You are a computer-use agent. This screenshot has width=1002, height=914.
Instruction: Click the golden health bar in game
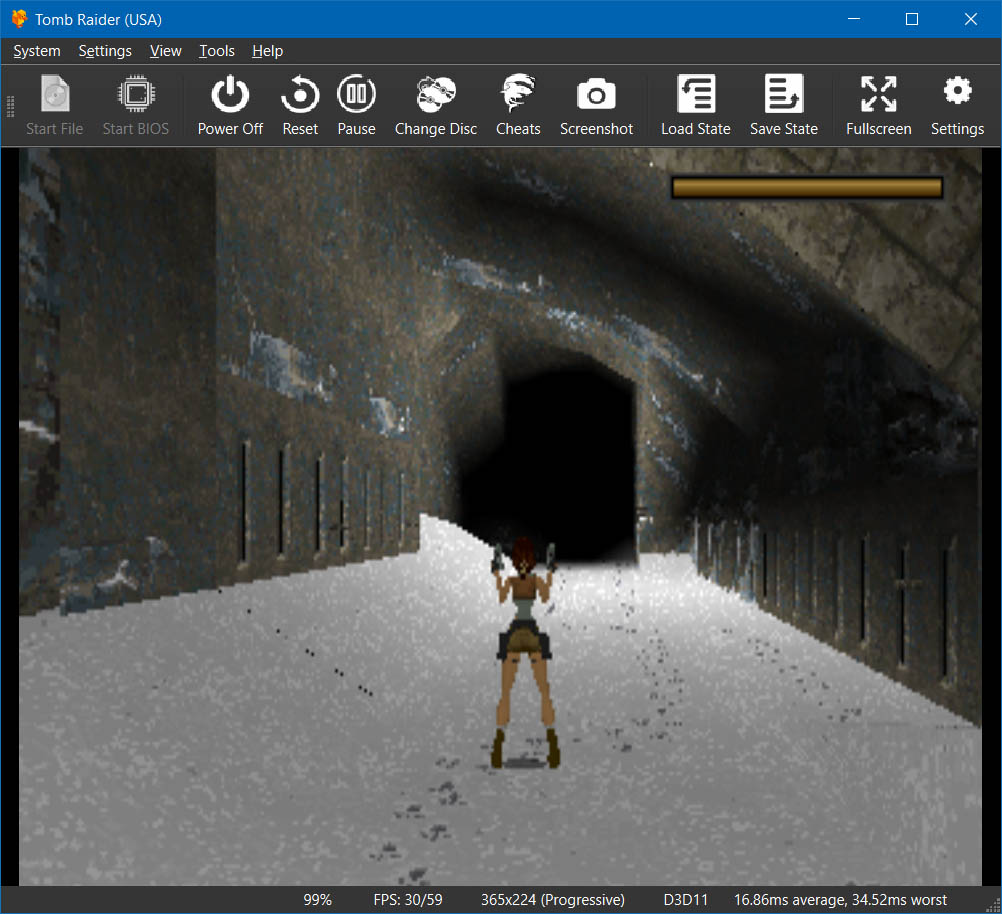807,187
